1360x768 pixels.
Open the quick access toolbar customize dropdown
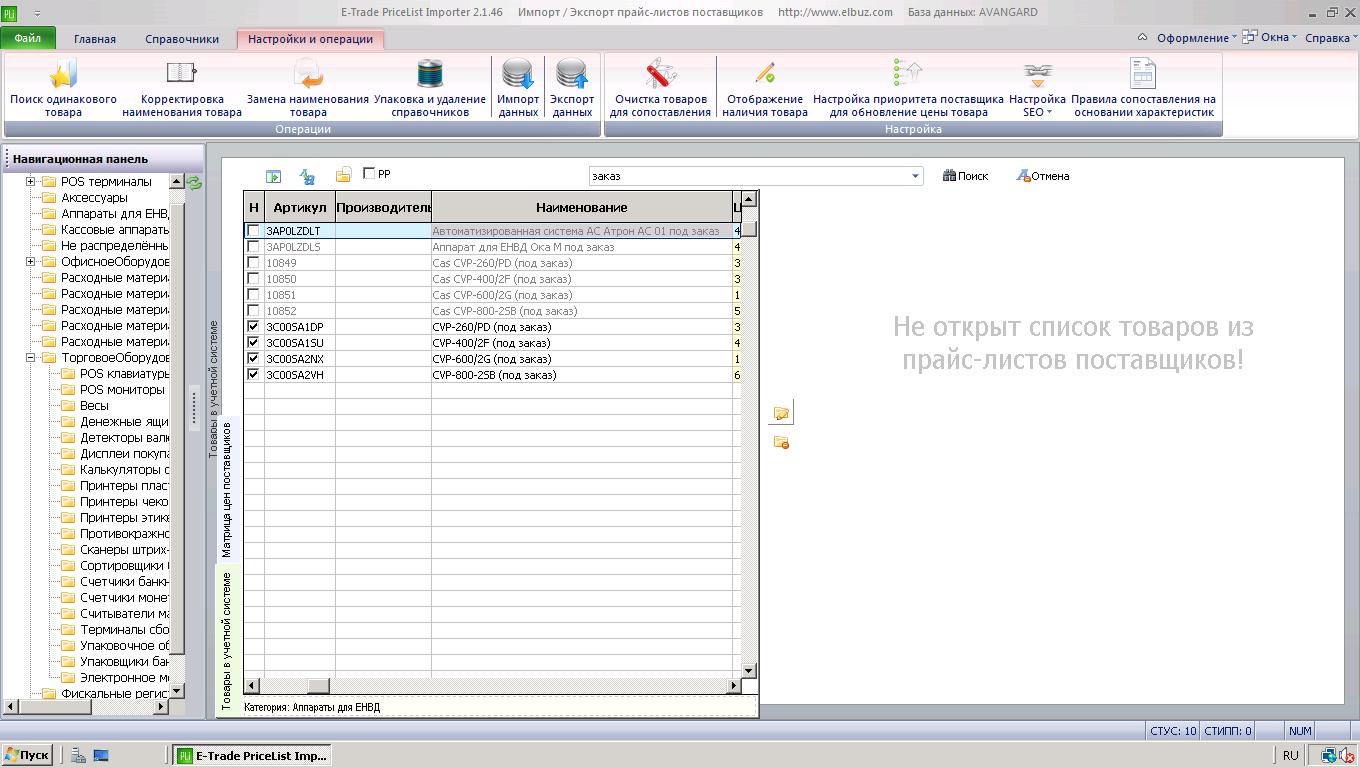click(x=38, y=13)
